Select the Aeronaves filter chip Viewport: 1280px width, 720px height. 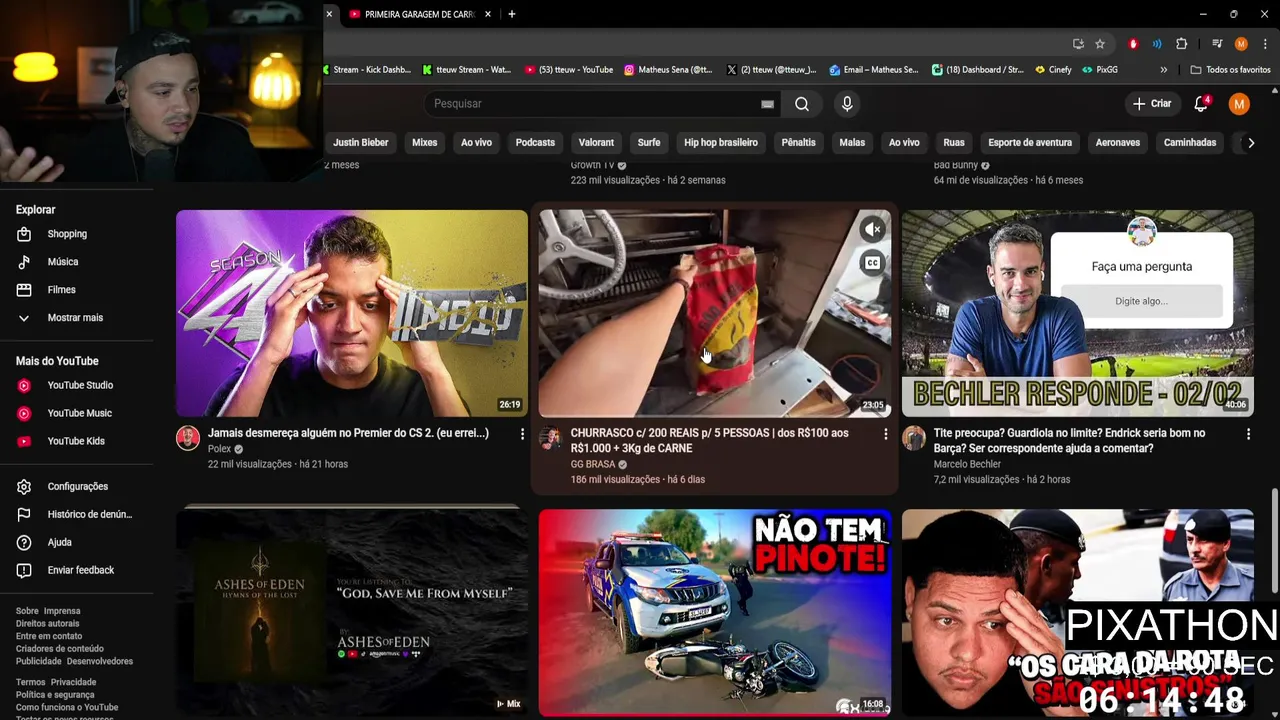[x=1118, y=143]
